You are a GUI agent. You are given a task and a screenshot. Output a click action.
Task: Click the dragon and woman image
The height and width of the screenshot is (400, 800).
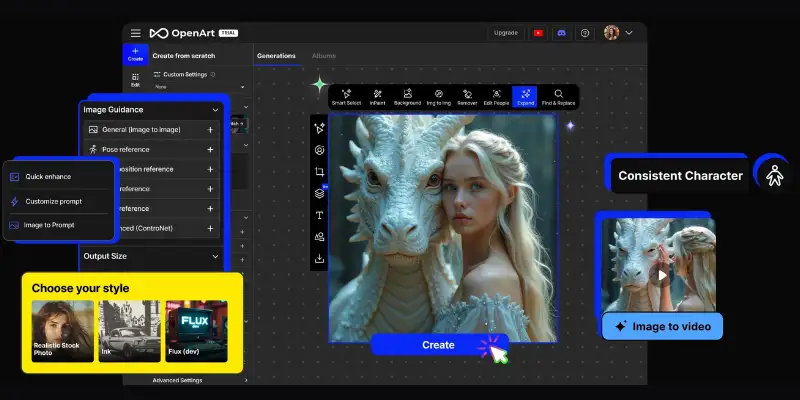(443, 228)
